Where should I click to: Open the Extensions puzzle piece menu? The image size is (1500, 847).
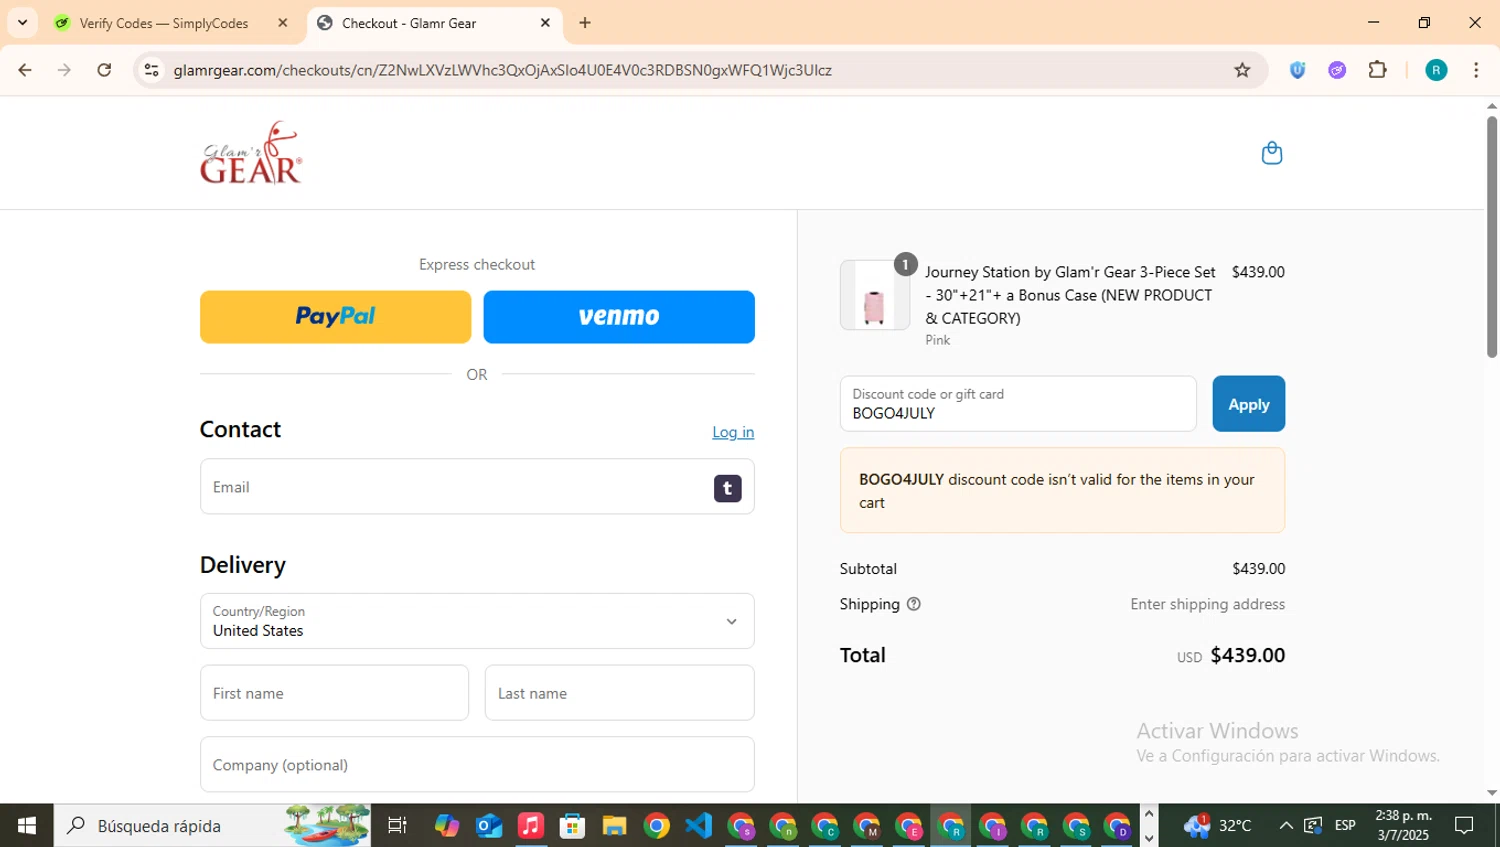click(1377, 70)
